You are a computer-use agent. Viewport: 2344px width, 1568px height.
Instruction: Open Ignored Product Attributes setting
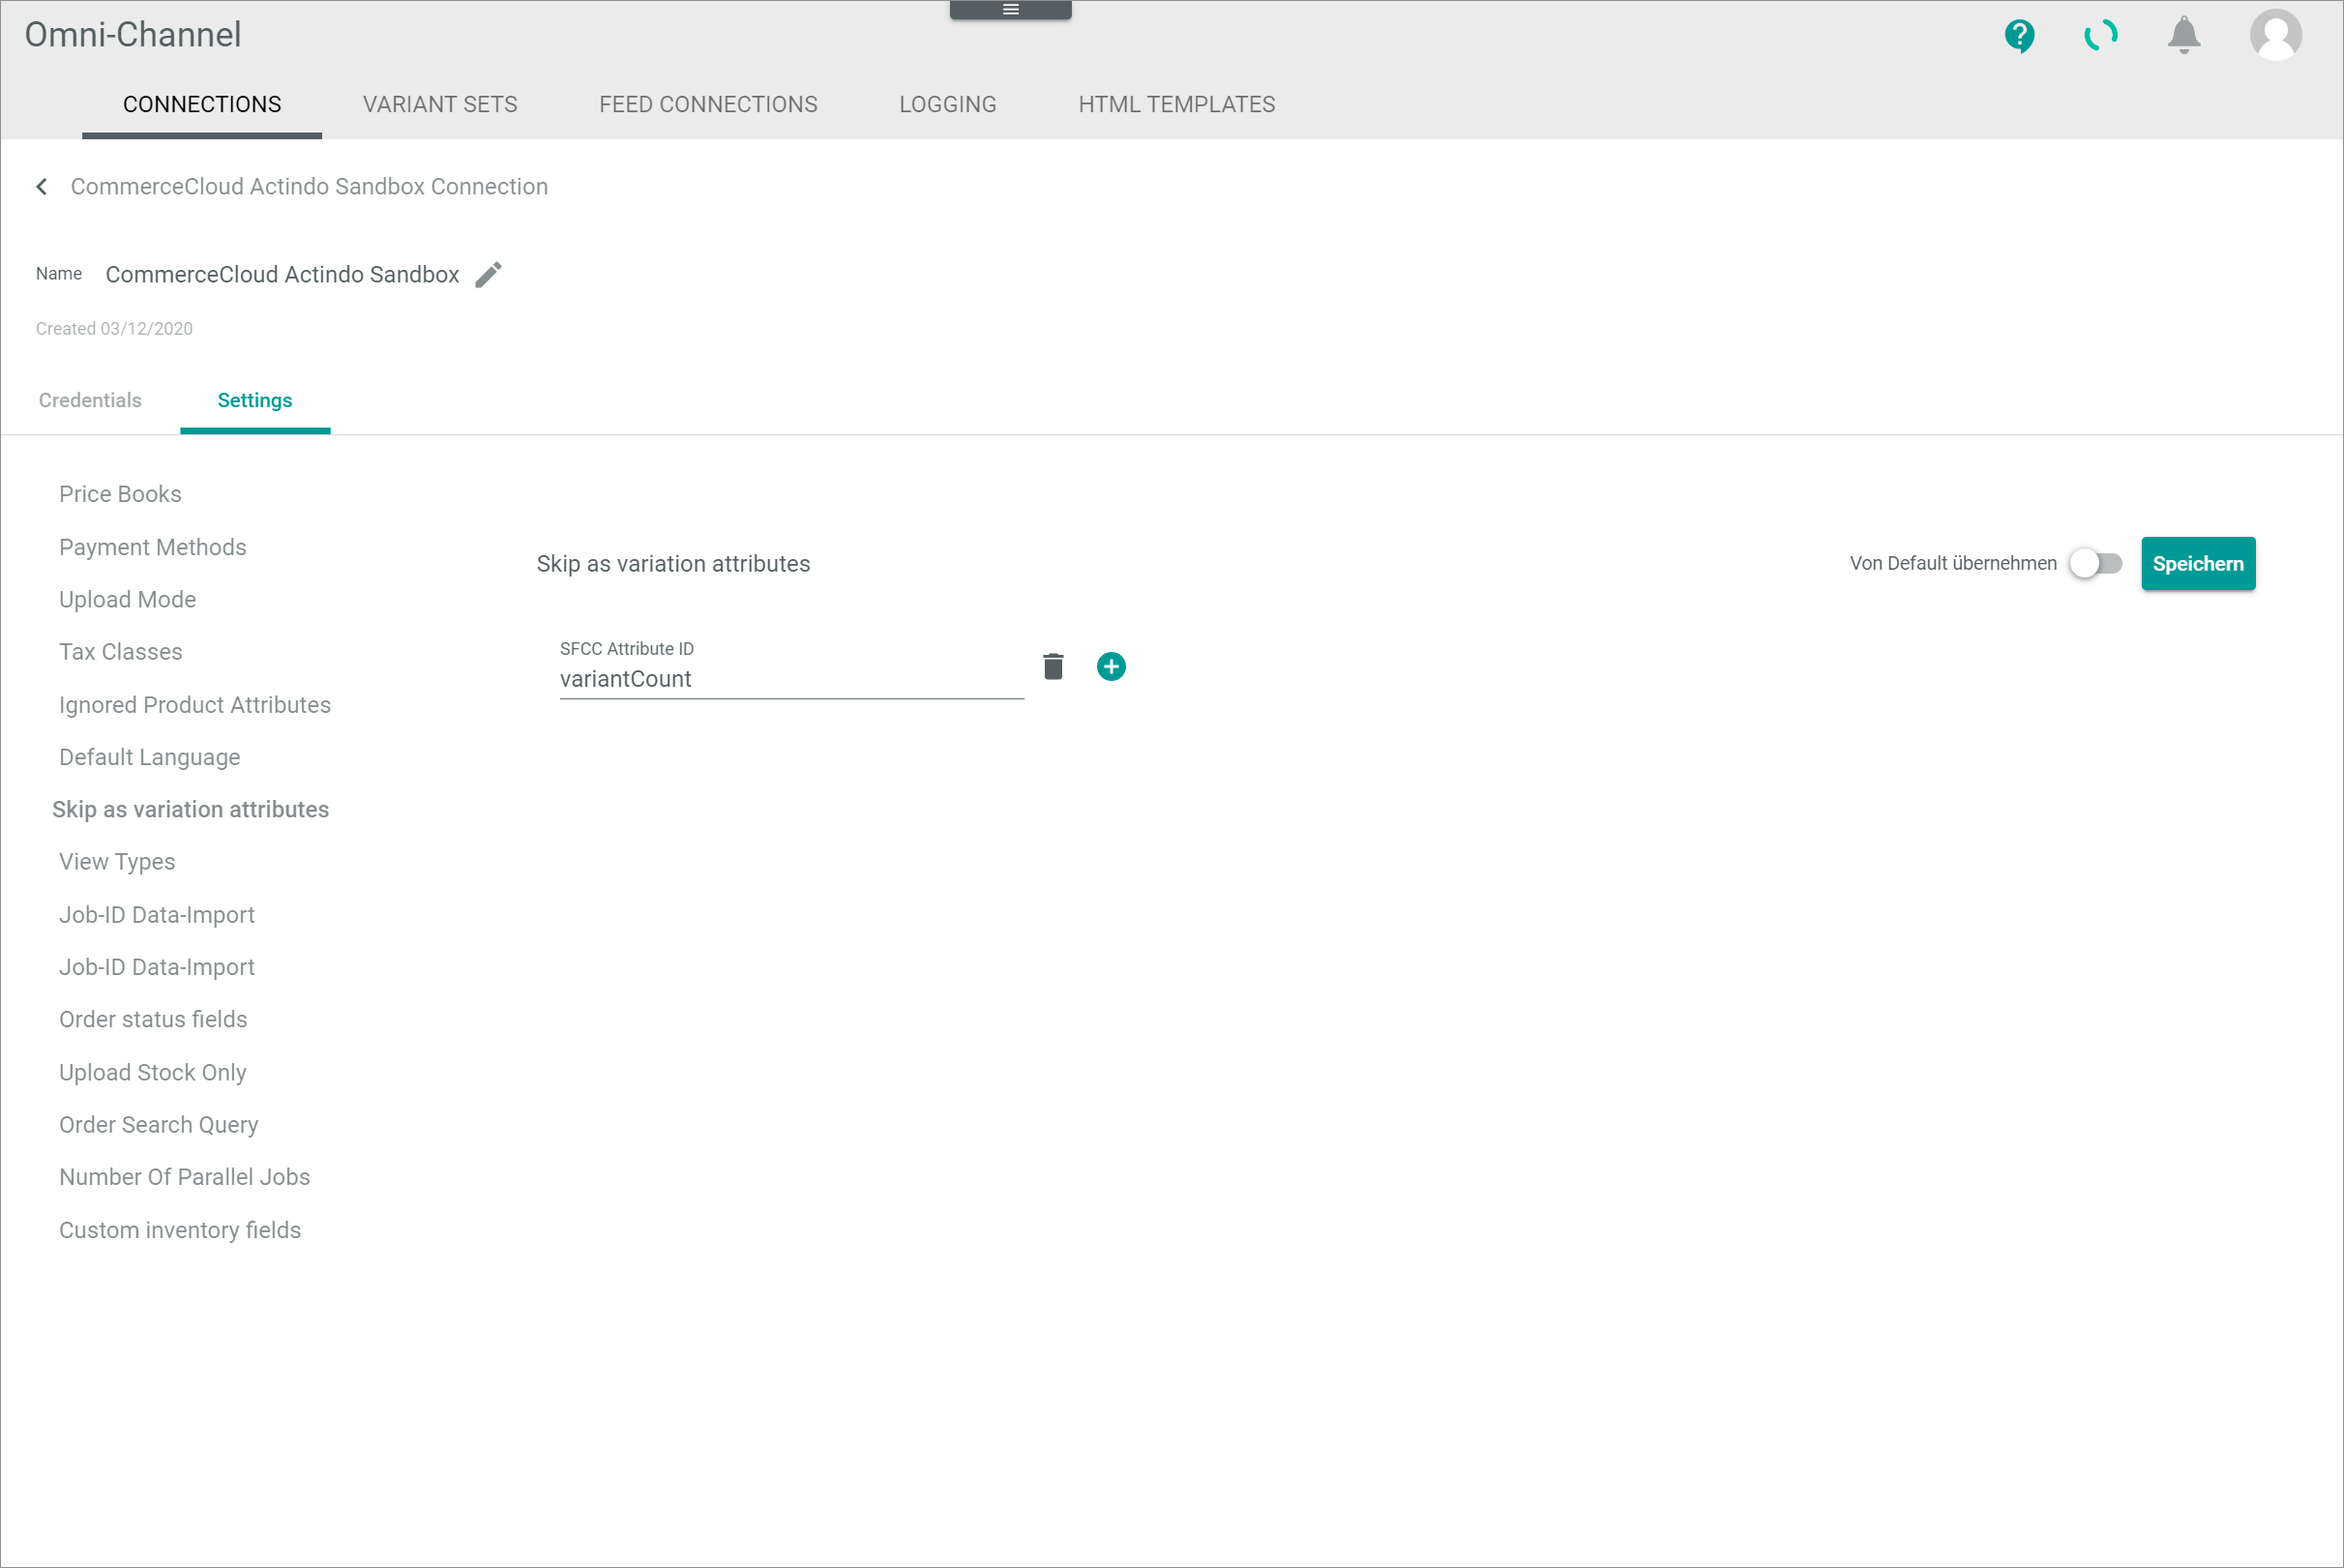click(x=195, y=705)
